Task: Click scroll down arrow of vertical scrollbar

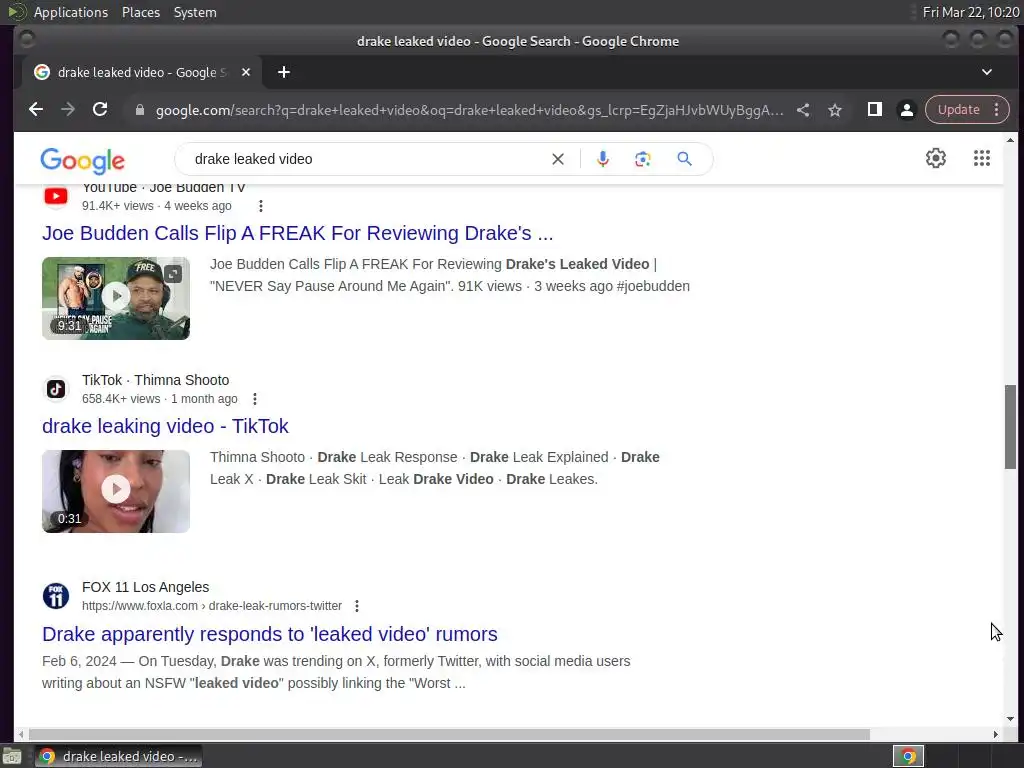Action: [x=1010, y=719]
